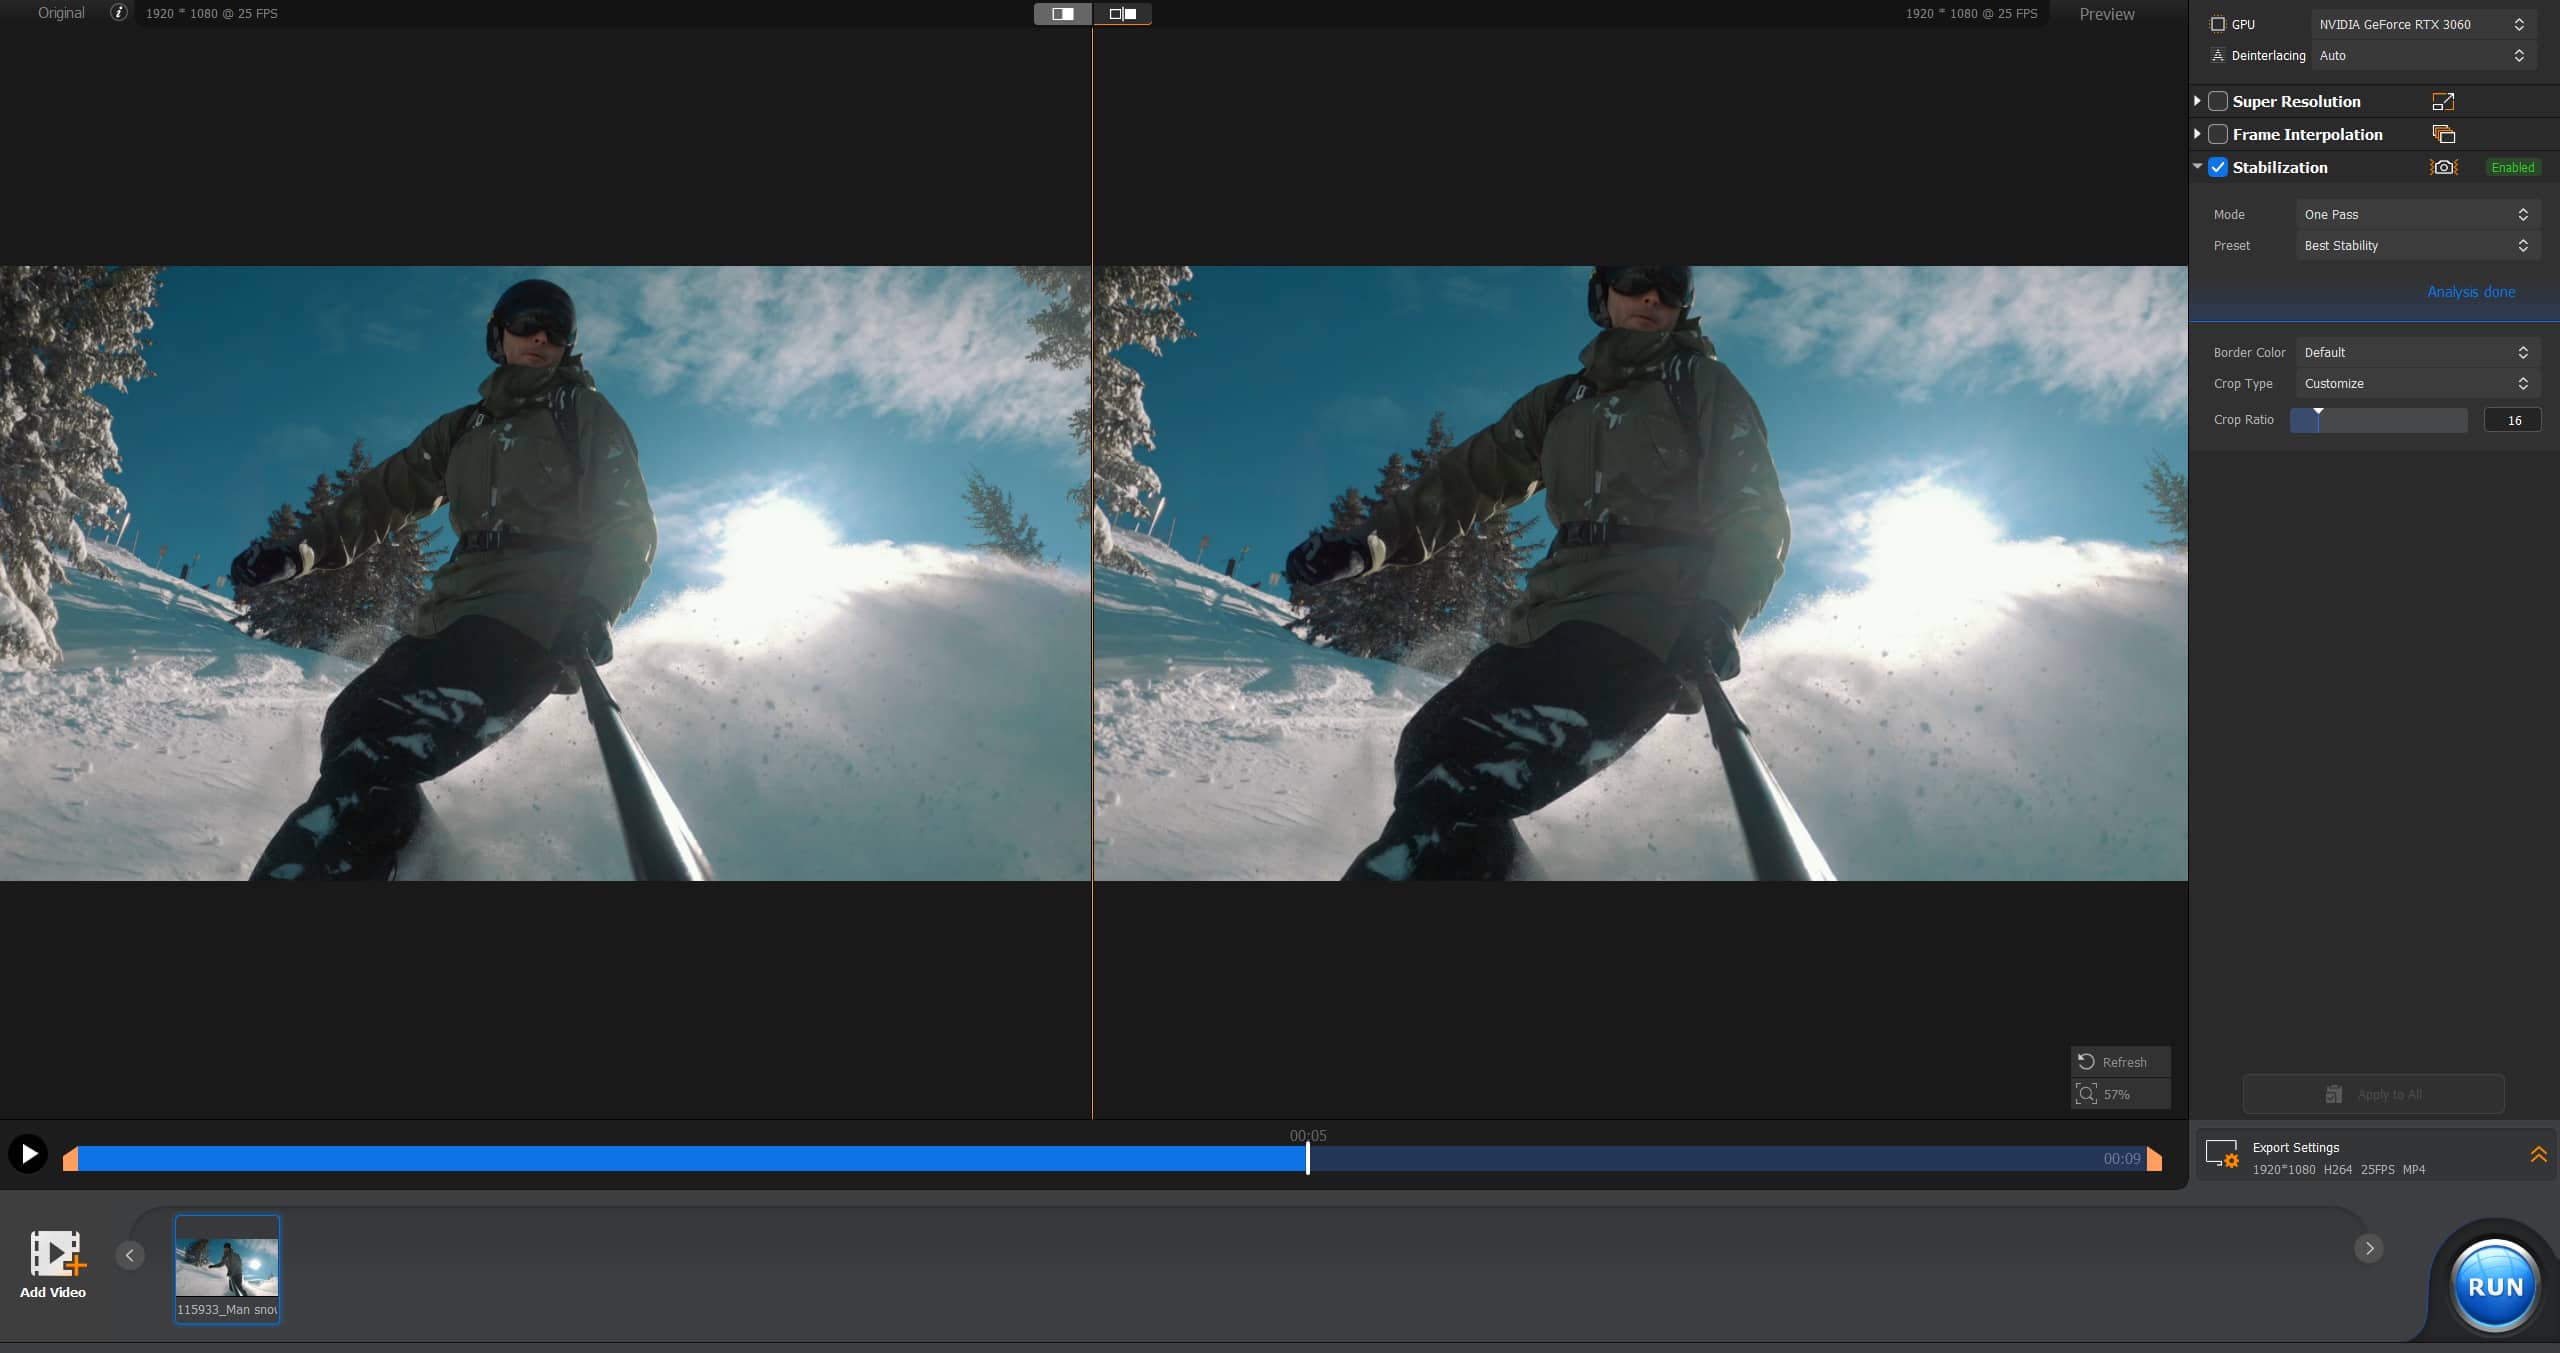Image resolution: width=2560 pixels, height=1353 pixels.
Task: Click the timeline playhead at 00:05
Action: [1307, 1157]
